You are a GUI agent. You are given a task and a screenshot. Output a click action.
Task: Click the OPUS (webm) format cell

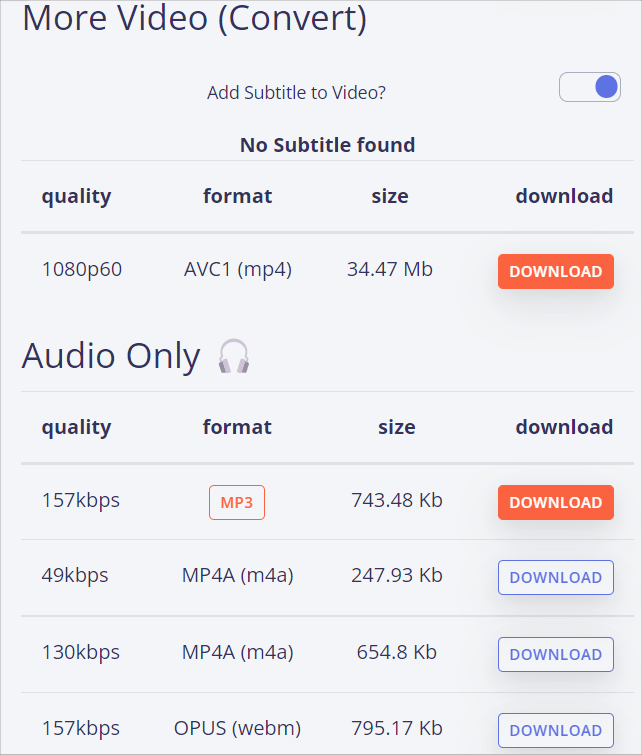point(237,729)
